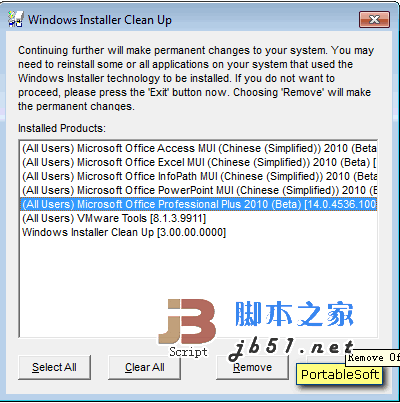Select VMware Tools [8.1.3.9911] entry
400x403 pixels.
pos(199,218)
